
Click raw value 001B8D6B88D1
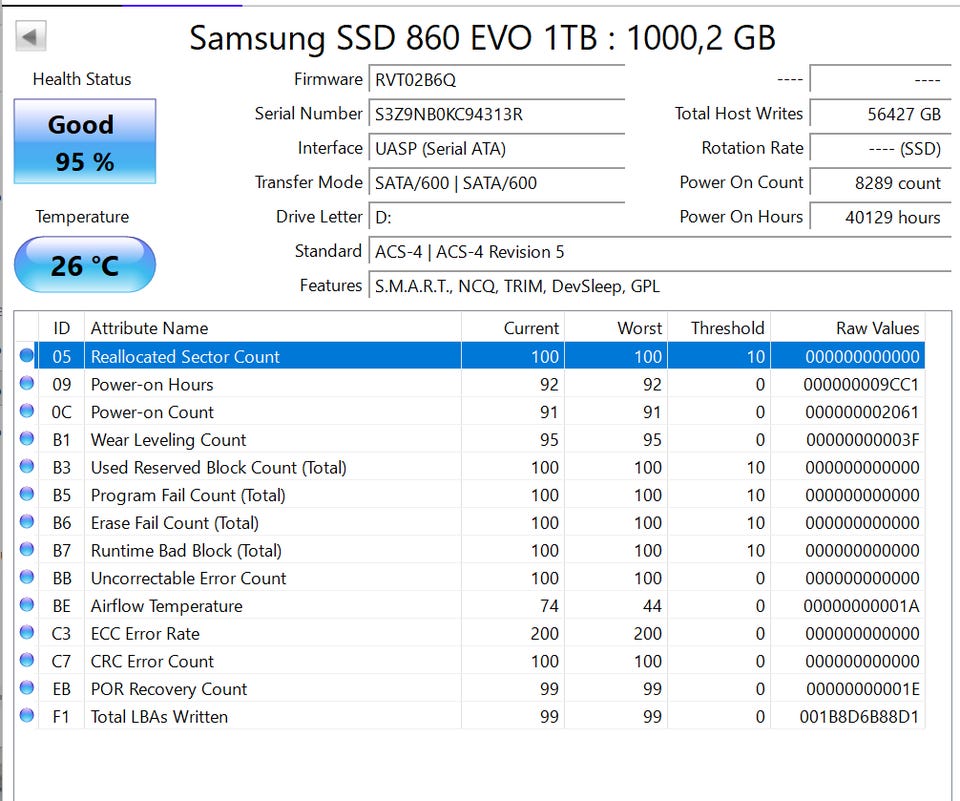pyautogui.click(x=860, y=716)
